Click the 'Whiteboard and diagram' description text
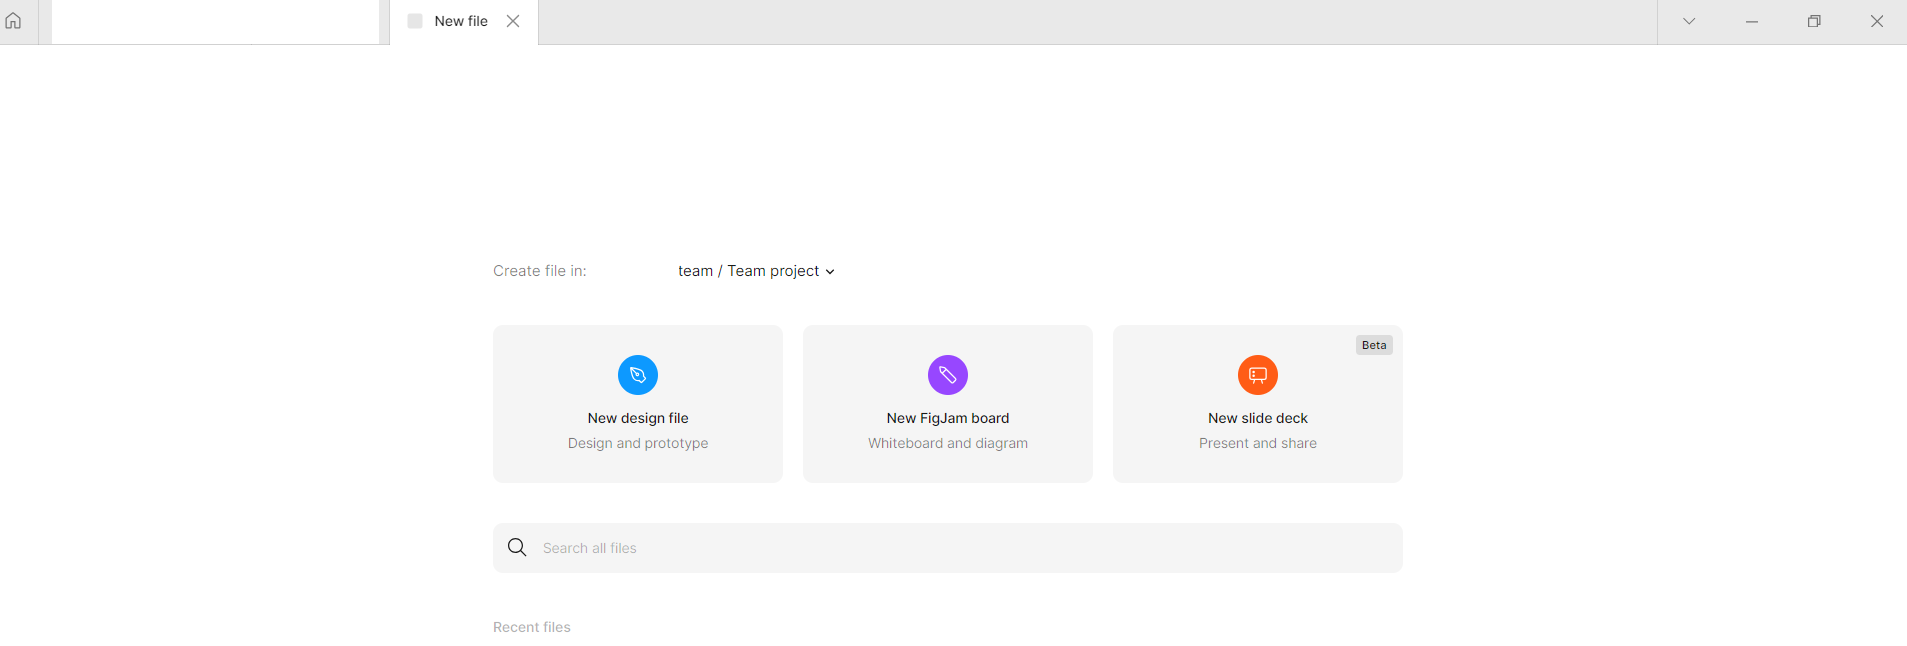The height and width of the screenshot is (646, 1907). click(x=948, y=443)
